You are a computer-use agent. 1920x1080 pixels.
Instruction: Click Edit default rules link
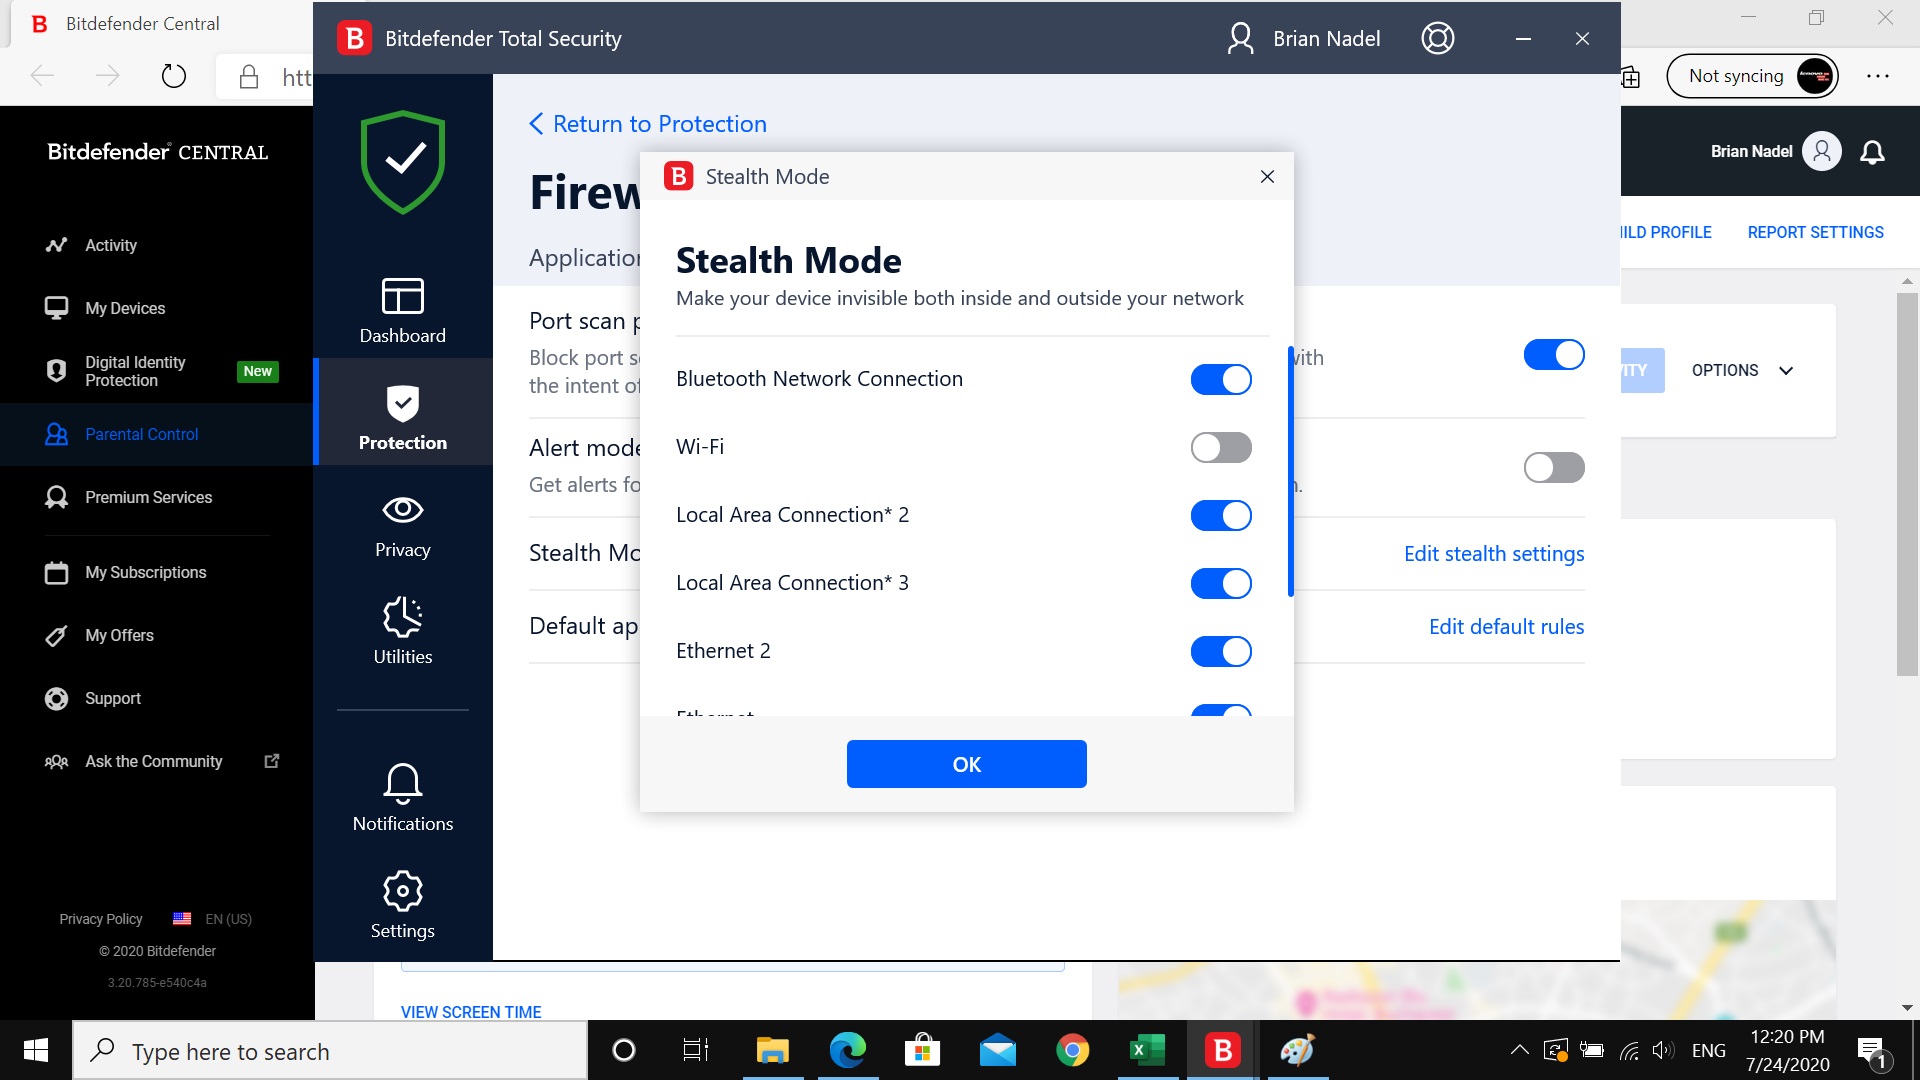coord(1506,626)
